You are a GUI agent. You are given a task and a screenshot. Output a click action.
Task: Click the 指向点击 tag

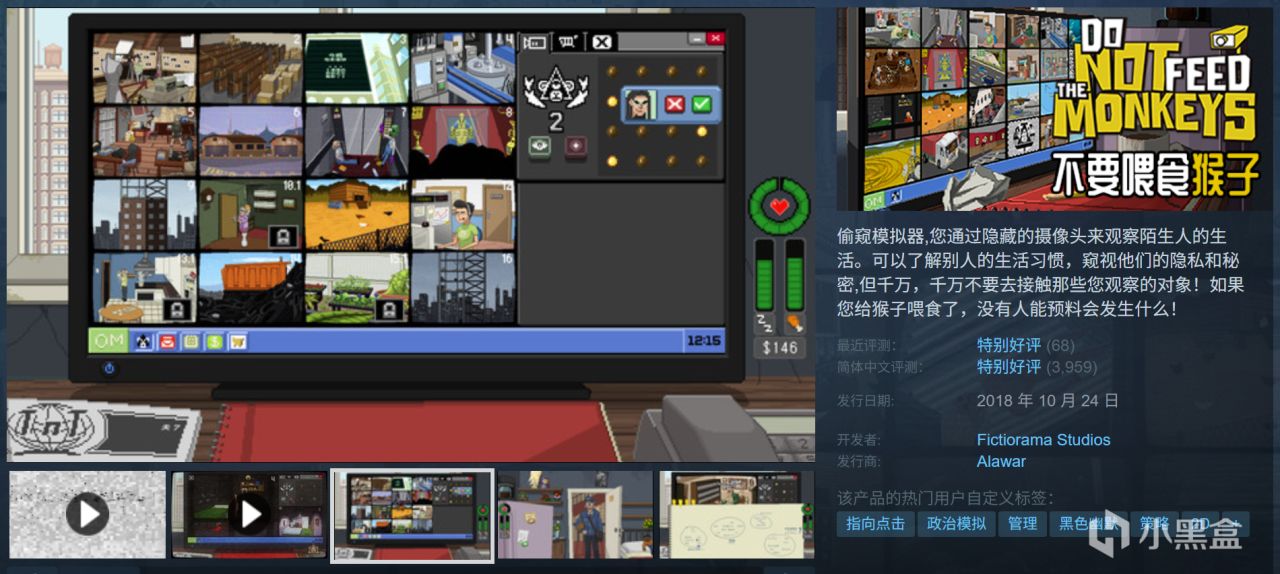pos(875,523)
